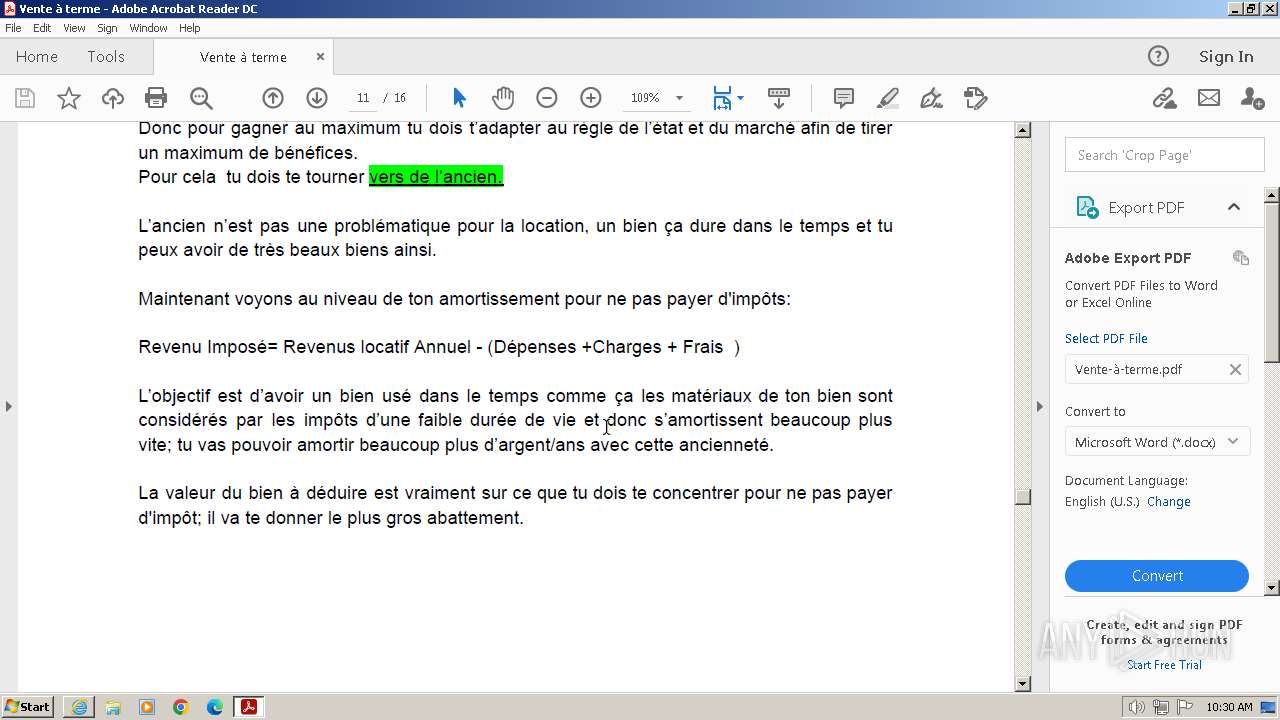The width and height of the screenshot is (1280, 720).
Task: Open the Window menu
Action: click(x=148, y=28)
